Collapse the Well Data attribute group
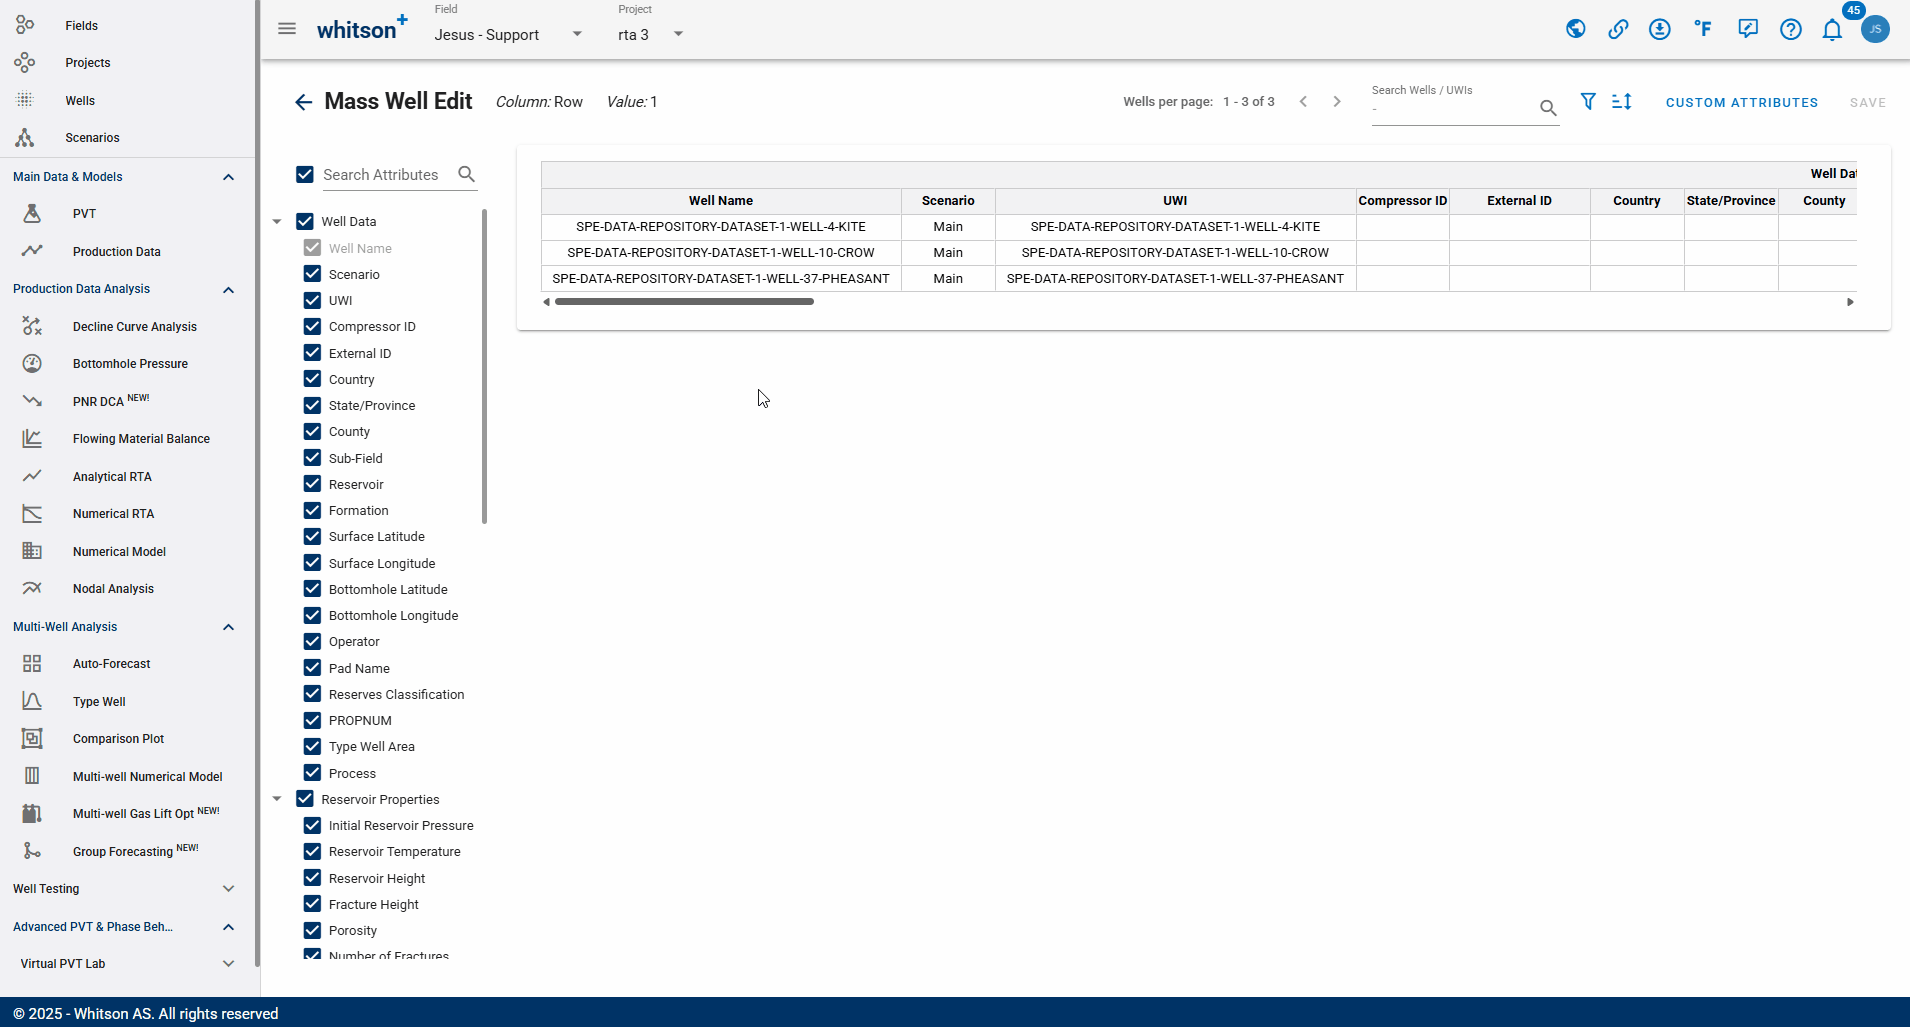The width and height of the screenshot is (1910, 1027). pyautogui.click(x=277, y=221)
